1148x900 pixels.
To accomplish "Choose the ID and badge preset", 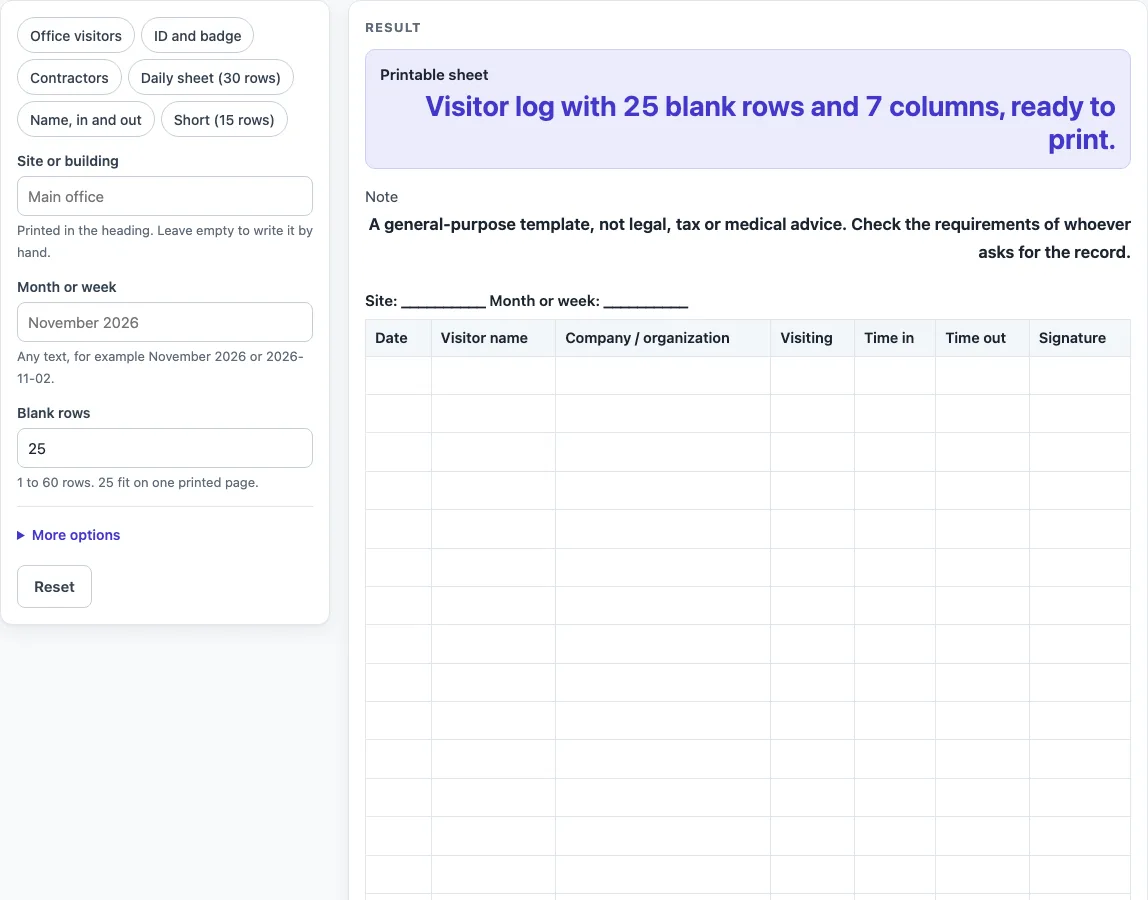I will [x=198, y=36].
